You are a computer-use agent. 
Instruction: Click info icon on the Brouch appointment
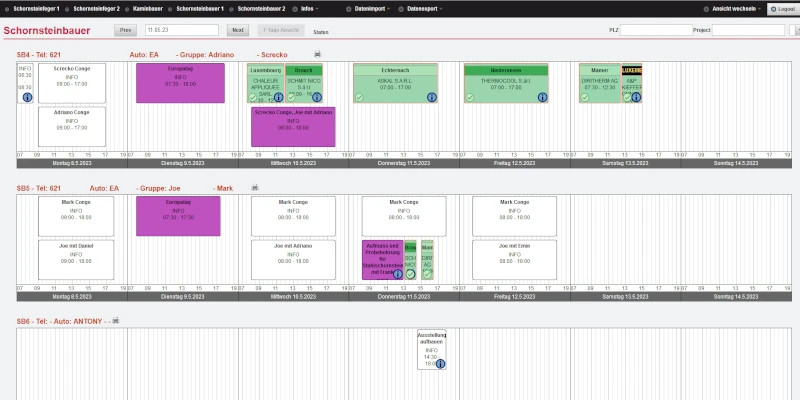click(319, 98)
